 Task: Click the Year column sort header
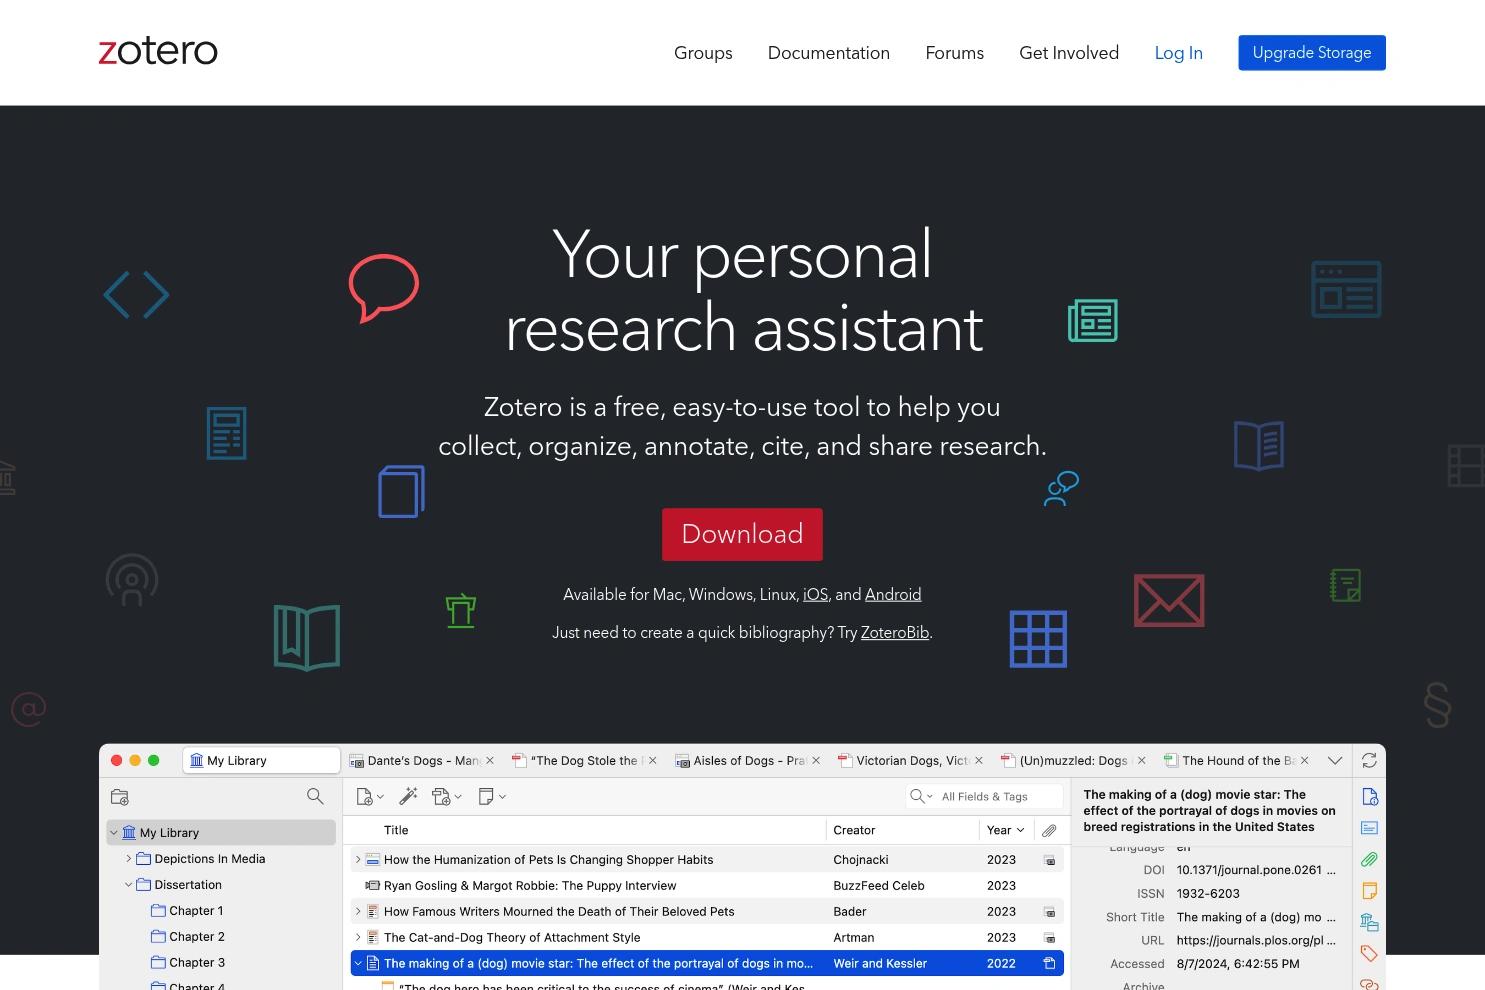coord(1005,830)
